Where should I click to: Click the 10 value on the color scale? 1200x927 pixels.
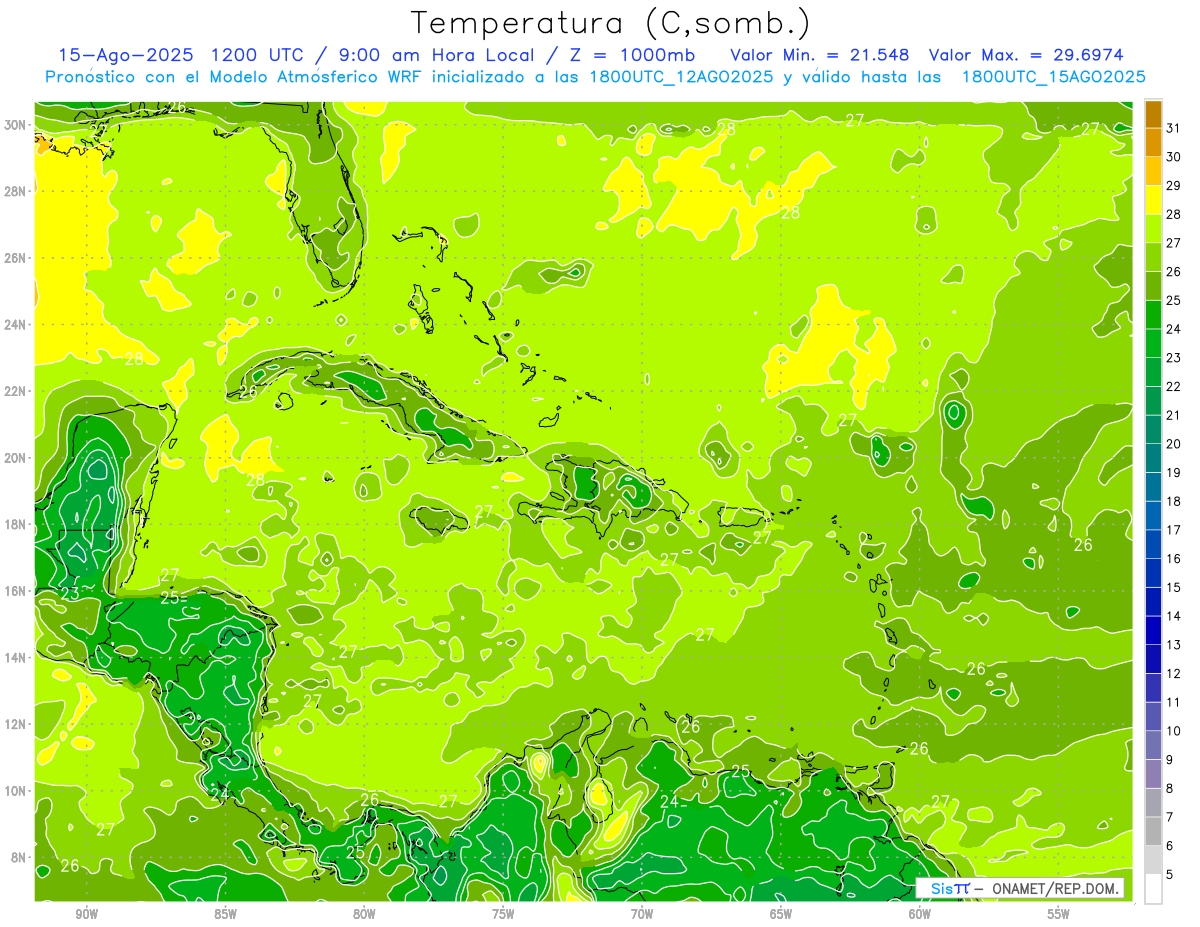click(x=1174, y=731)
